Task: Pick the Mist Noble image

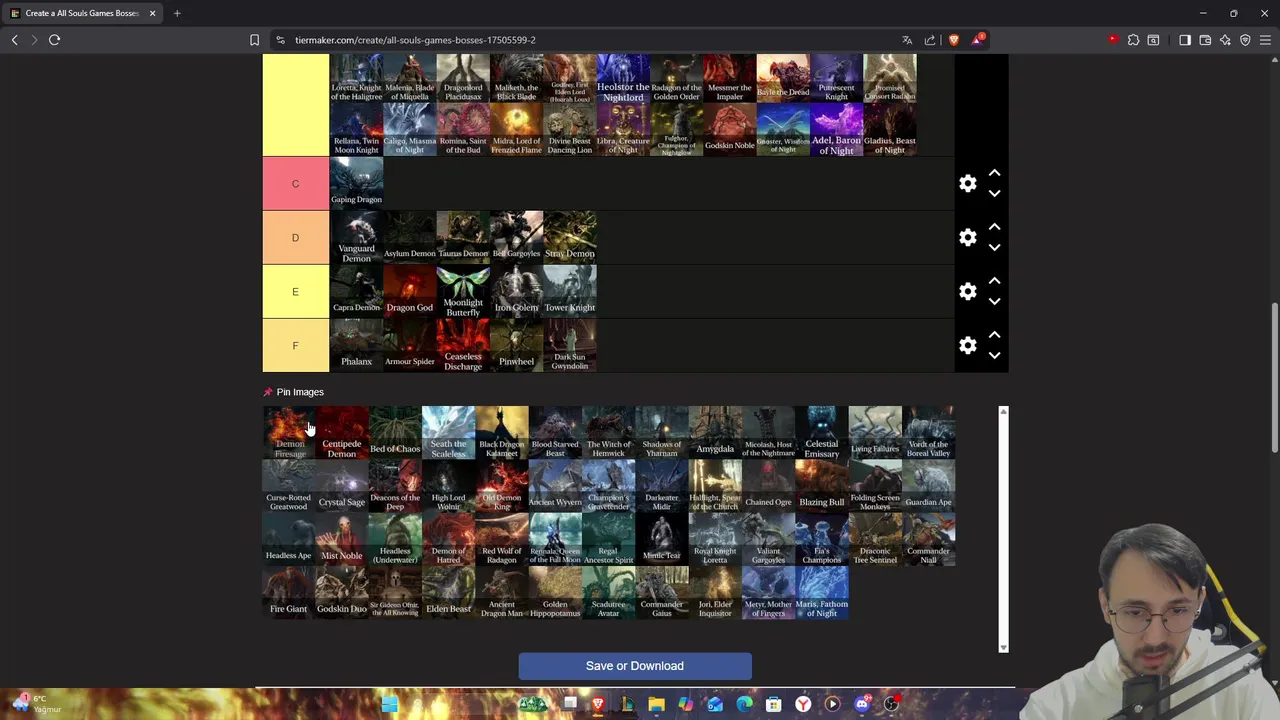Action: click(342, 539)
